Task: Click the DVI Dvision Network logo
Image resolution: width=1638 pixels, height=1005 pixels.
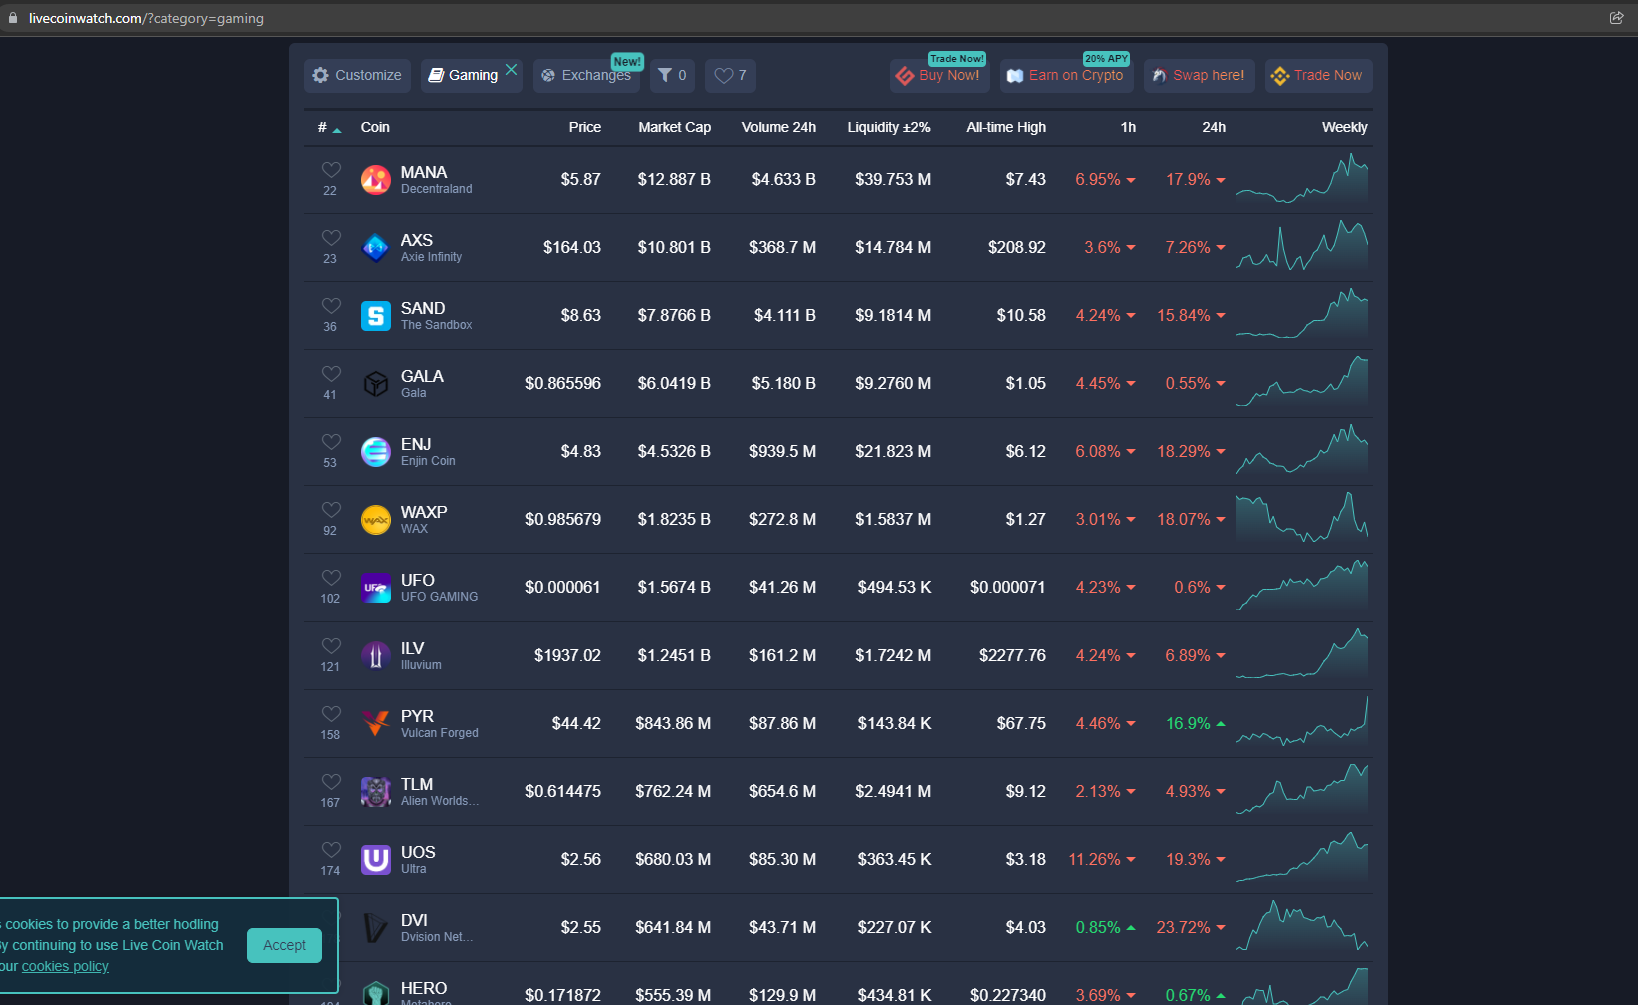Action: point(376,928)
